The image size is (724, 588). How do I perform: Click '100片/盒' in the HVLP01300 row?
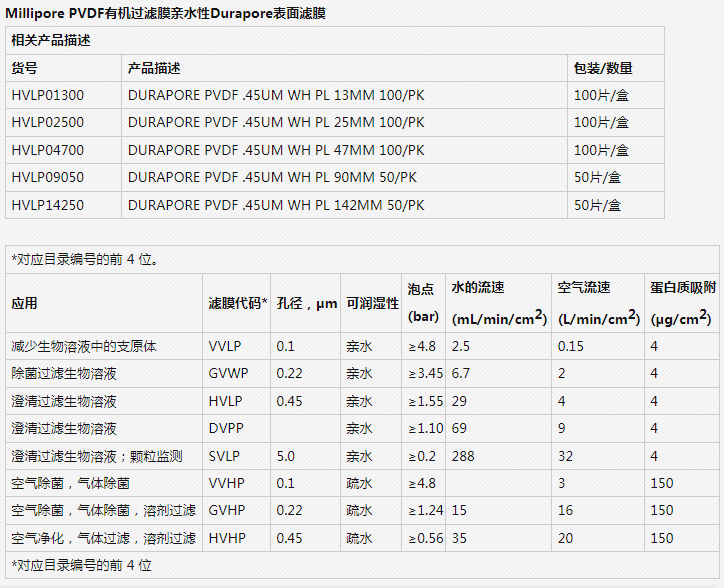[x=601, y=96]
